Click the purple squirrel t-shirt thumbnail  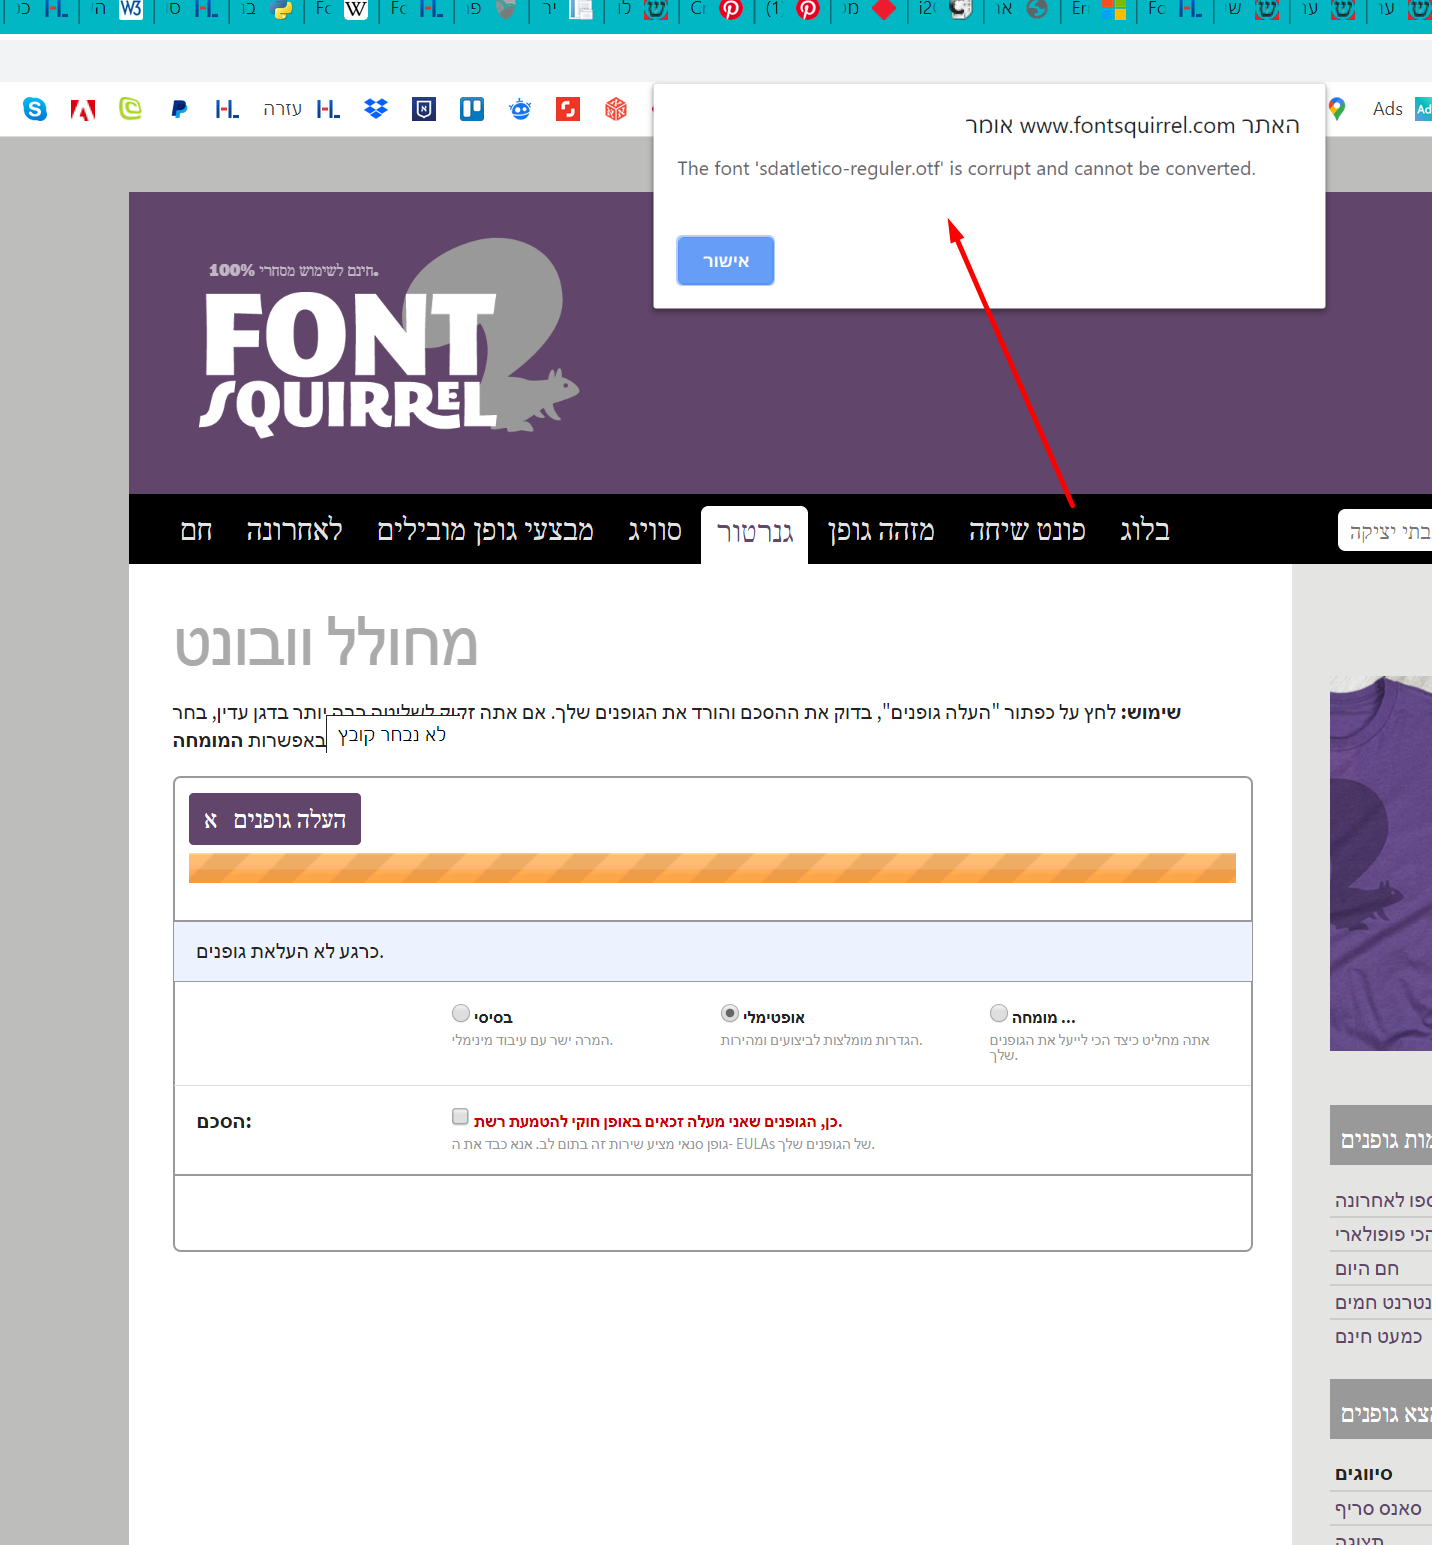pyautogui.click(x=1381, y=863)
